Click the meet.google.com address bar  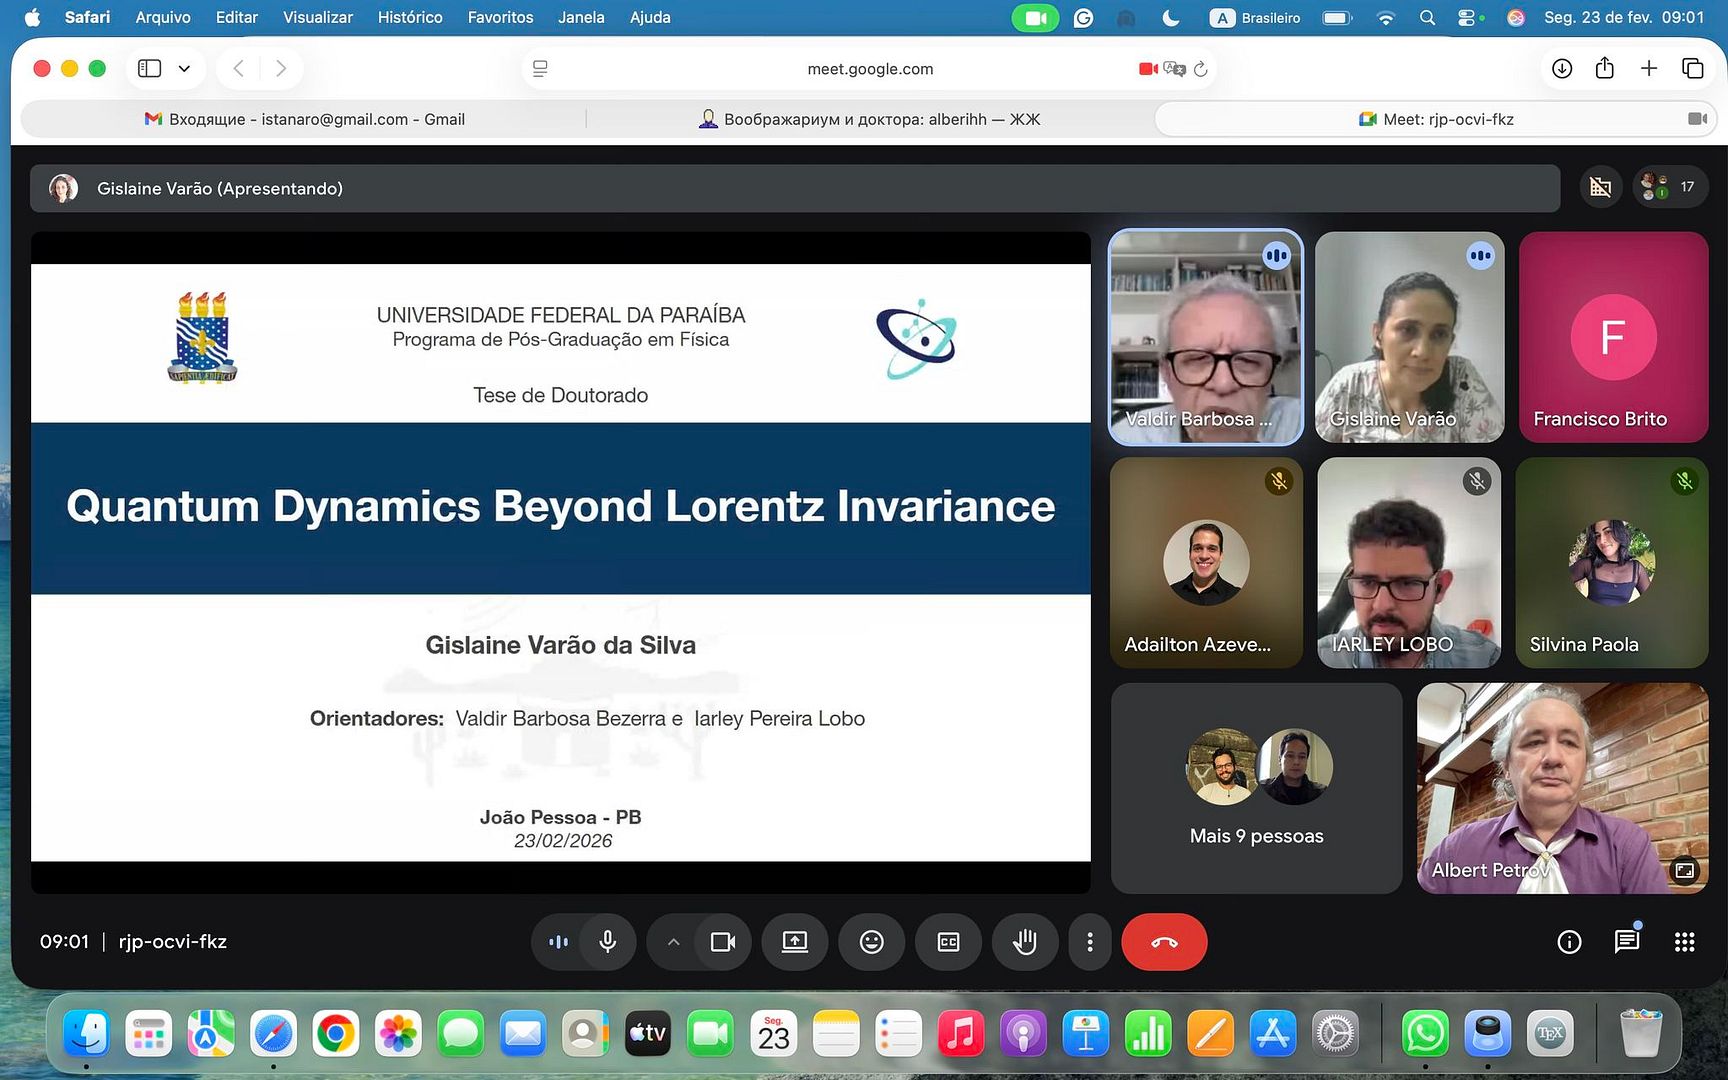pyautogui.click(x=869, y=69)
